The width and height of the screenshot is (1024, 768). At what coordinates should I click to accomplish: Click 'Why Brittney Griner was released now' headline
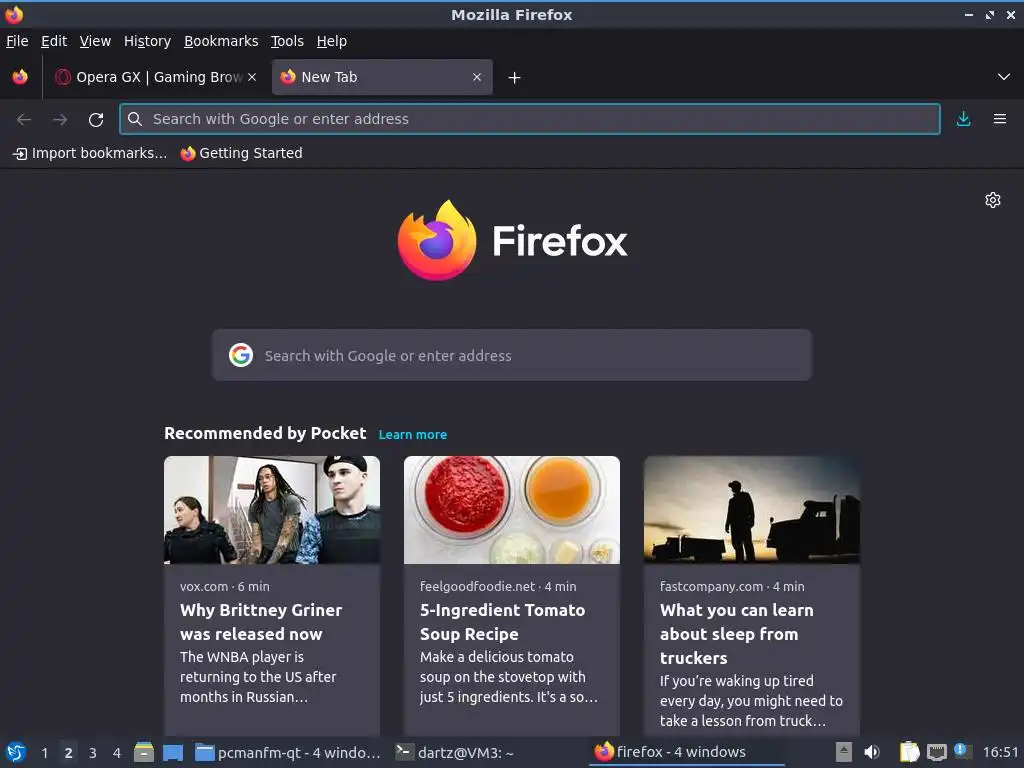click(261, 622)
